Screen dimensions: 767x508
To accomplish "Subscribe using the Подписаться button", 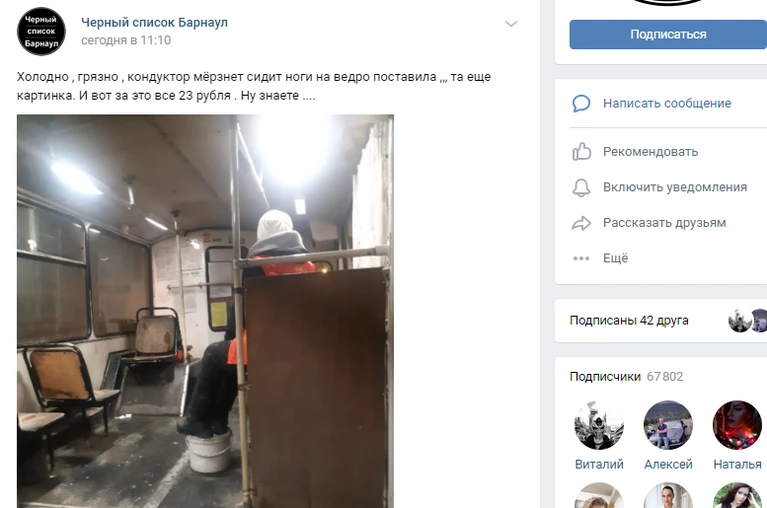I will [x=668, y=34].
